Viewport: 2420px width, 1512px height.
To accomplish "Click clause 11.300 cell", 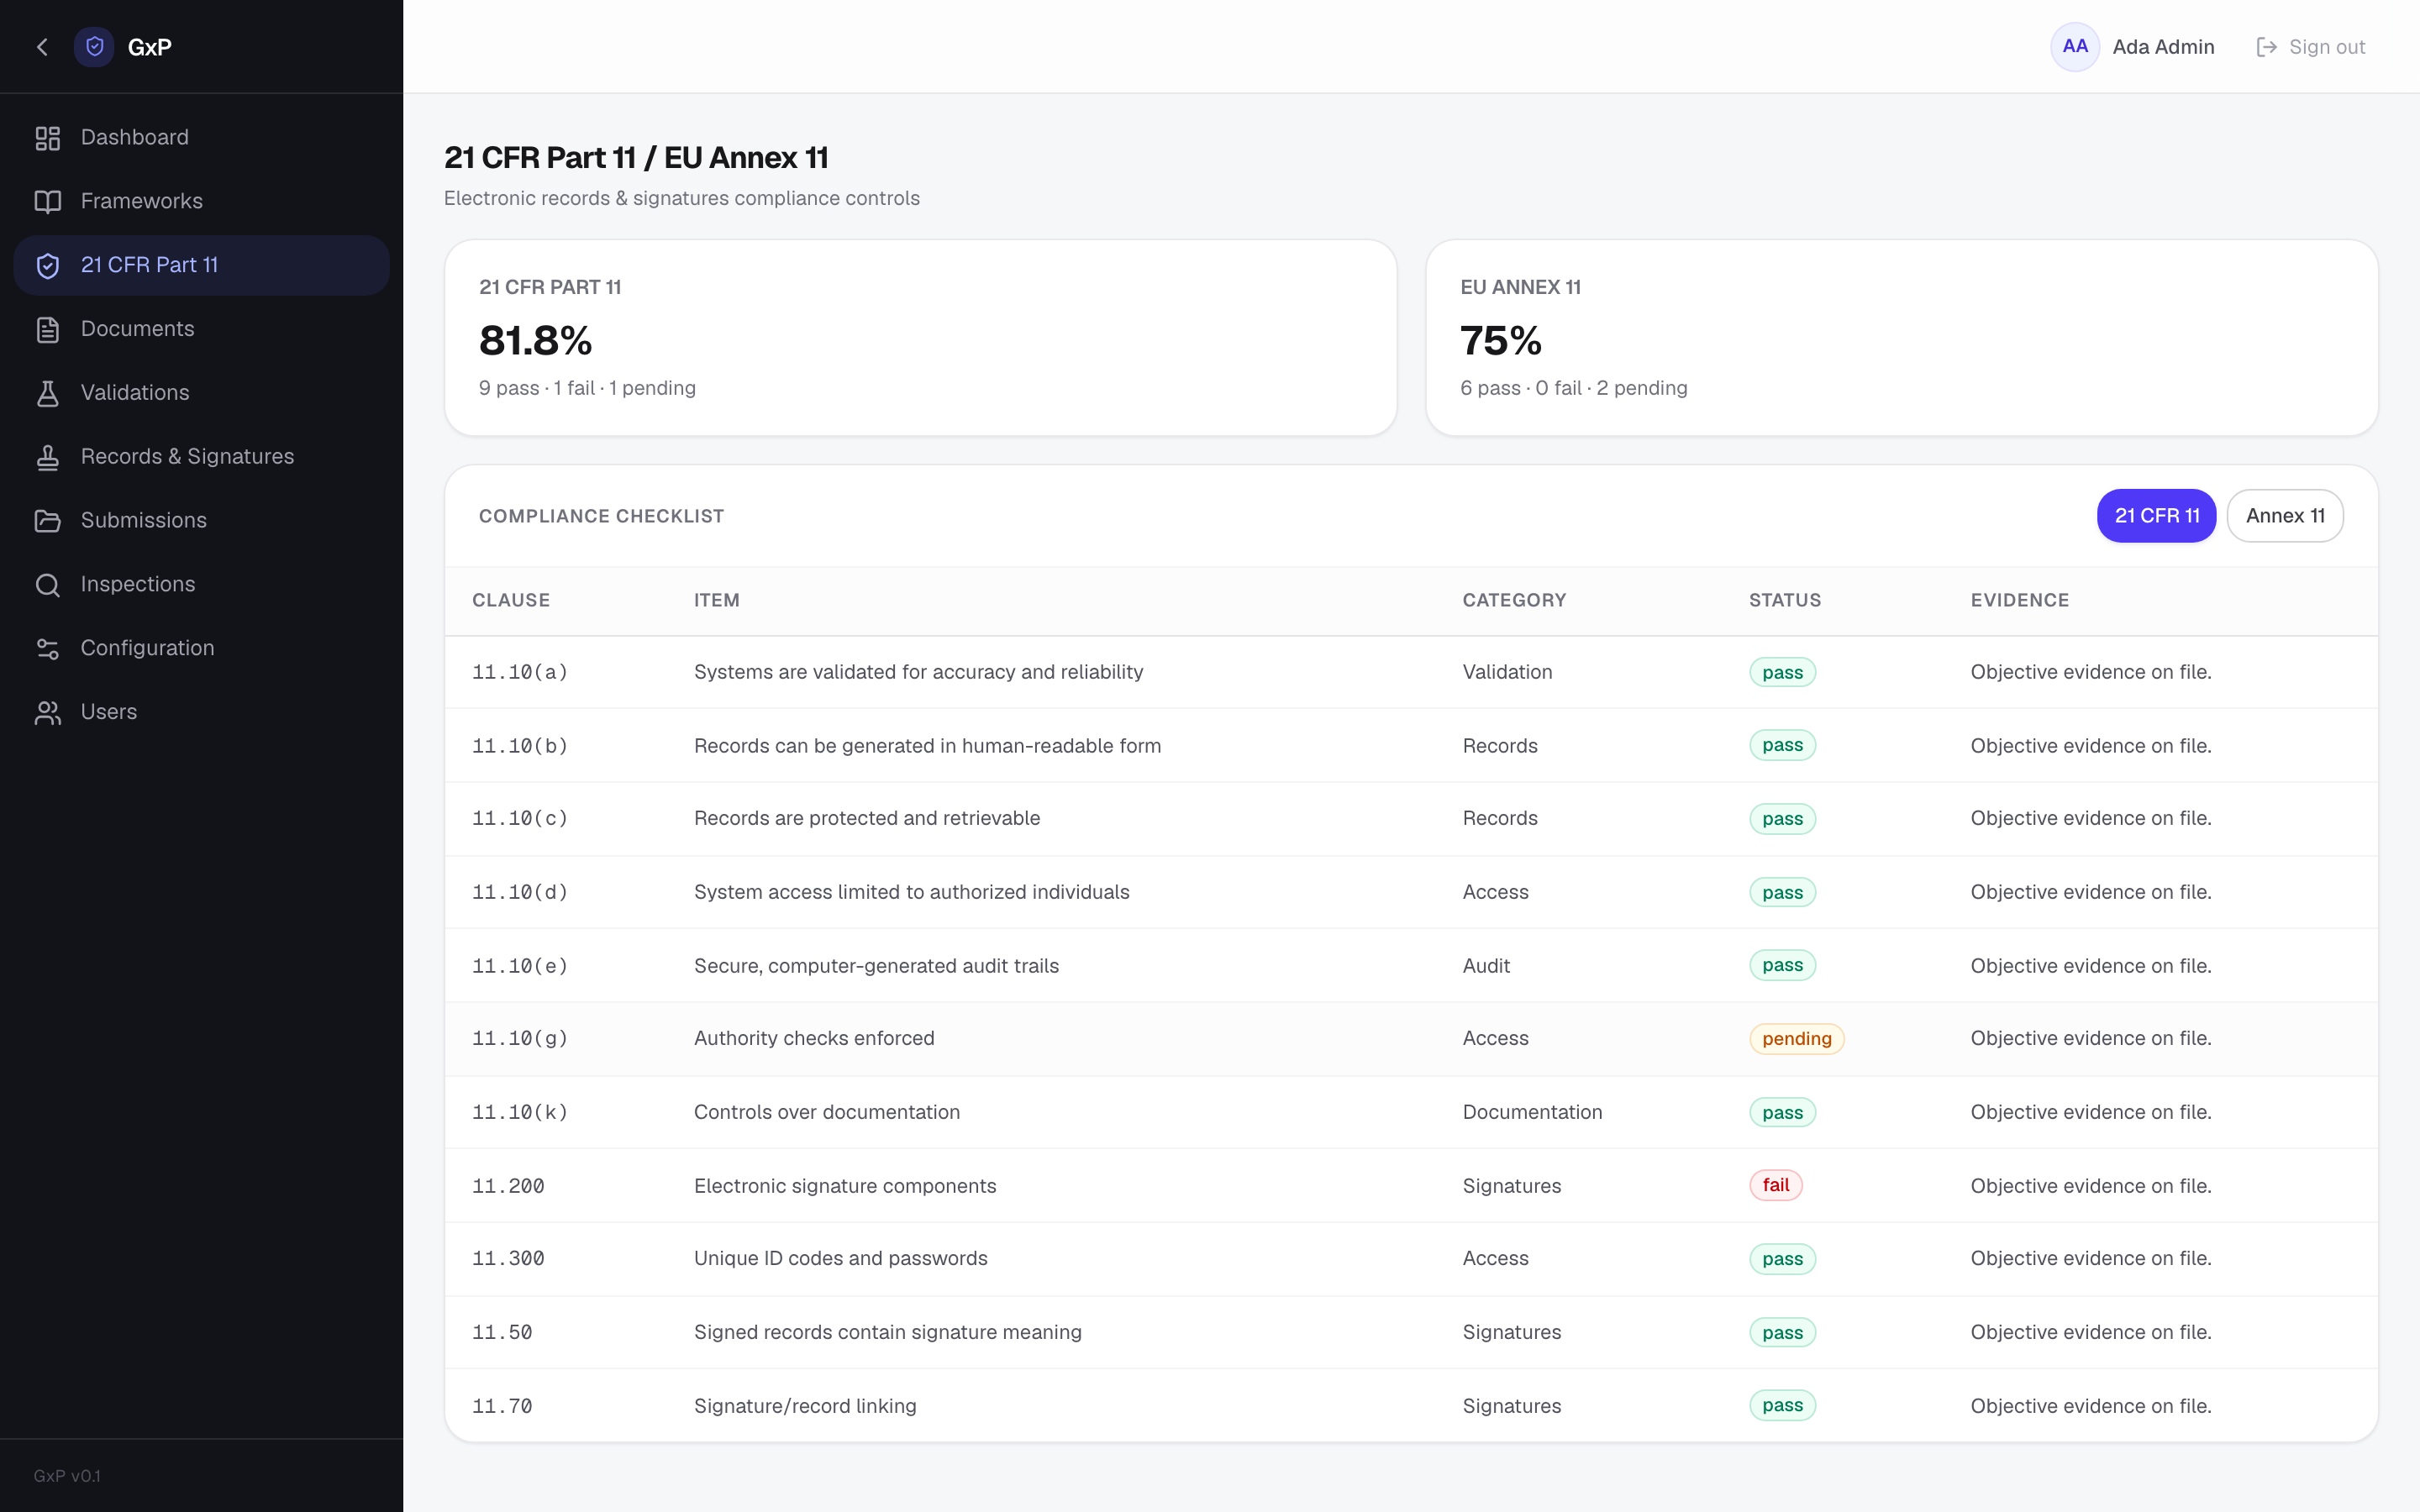I will (x=508, y=1258).
